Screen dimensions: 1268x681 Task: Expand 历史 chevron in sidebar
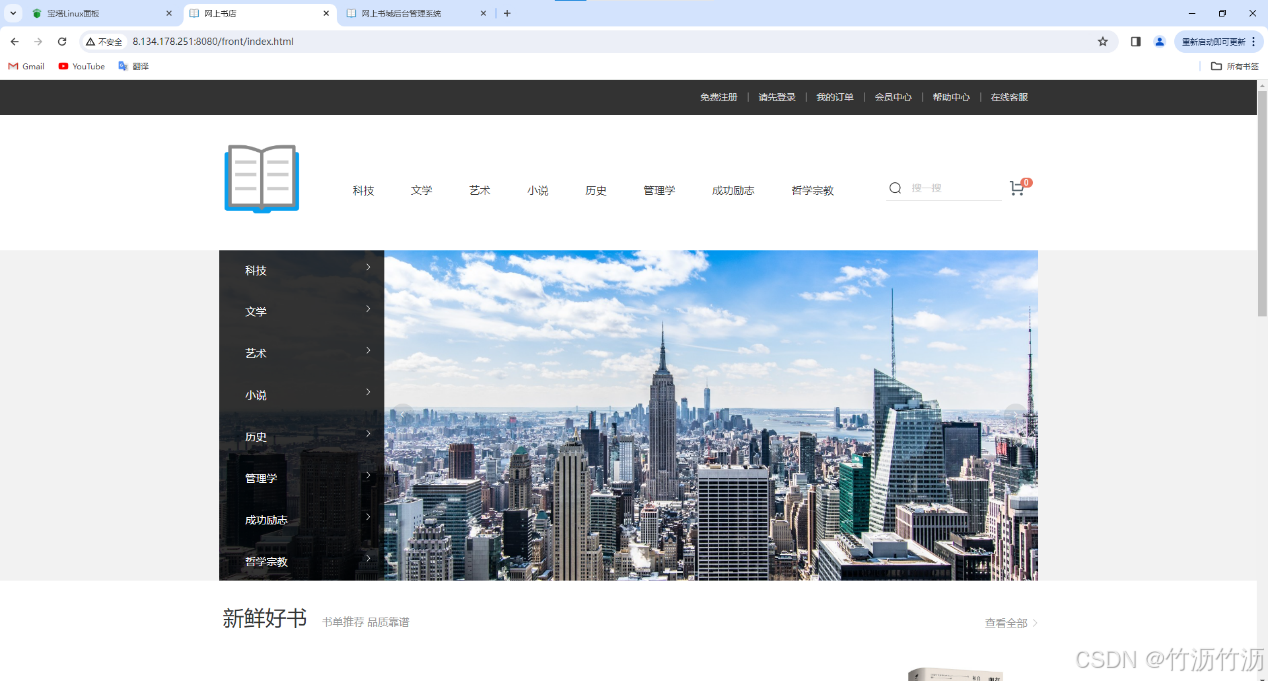368,434
